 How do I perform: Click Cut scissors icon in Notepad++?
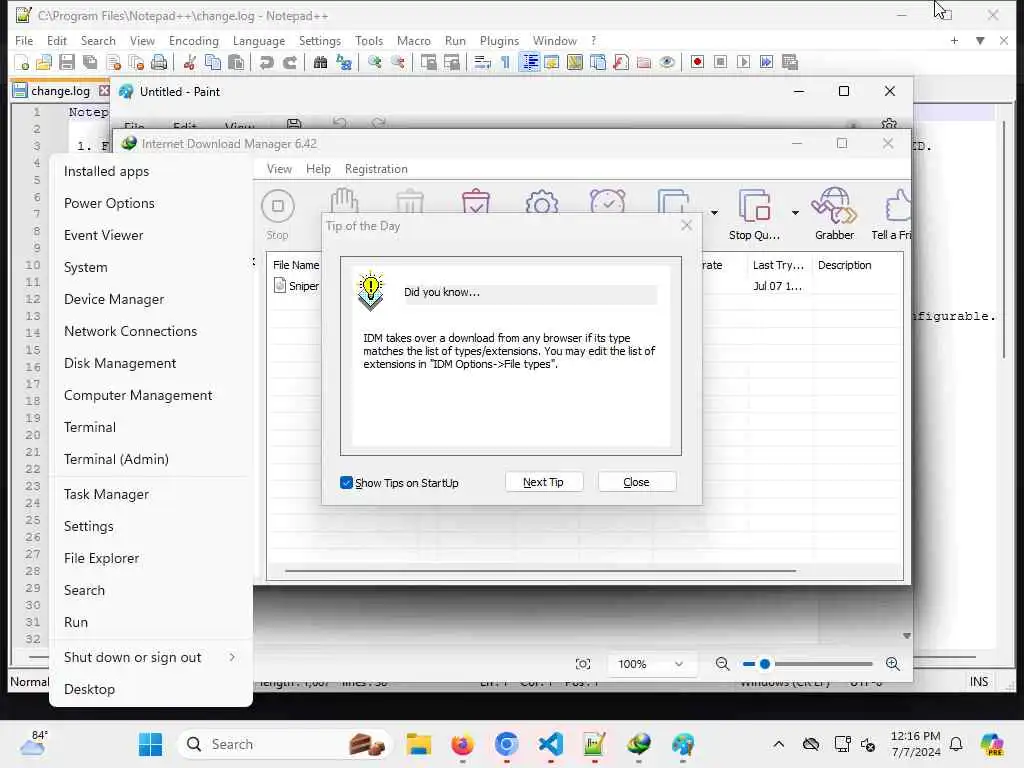(x=189, y=63)
